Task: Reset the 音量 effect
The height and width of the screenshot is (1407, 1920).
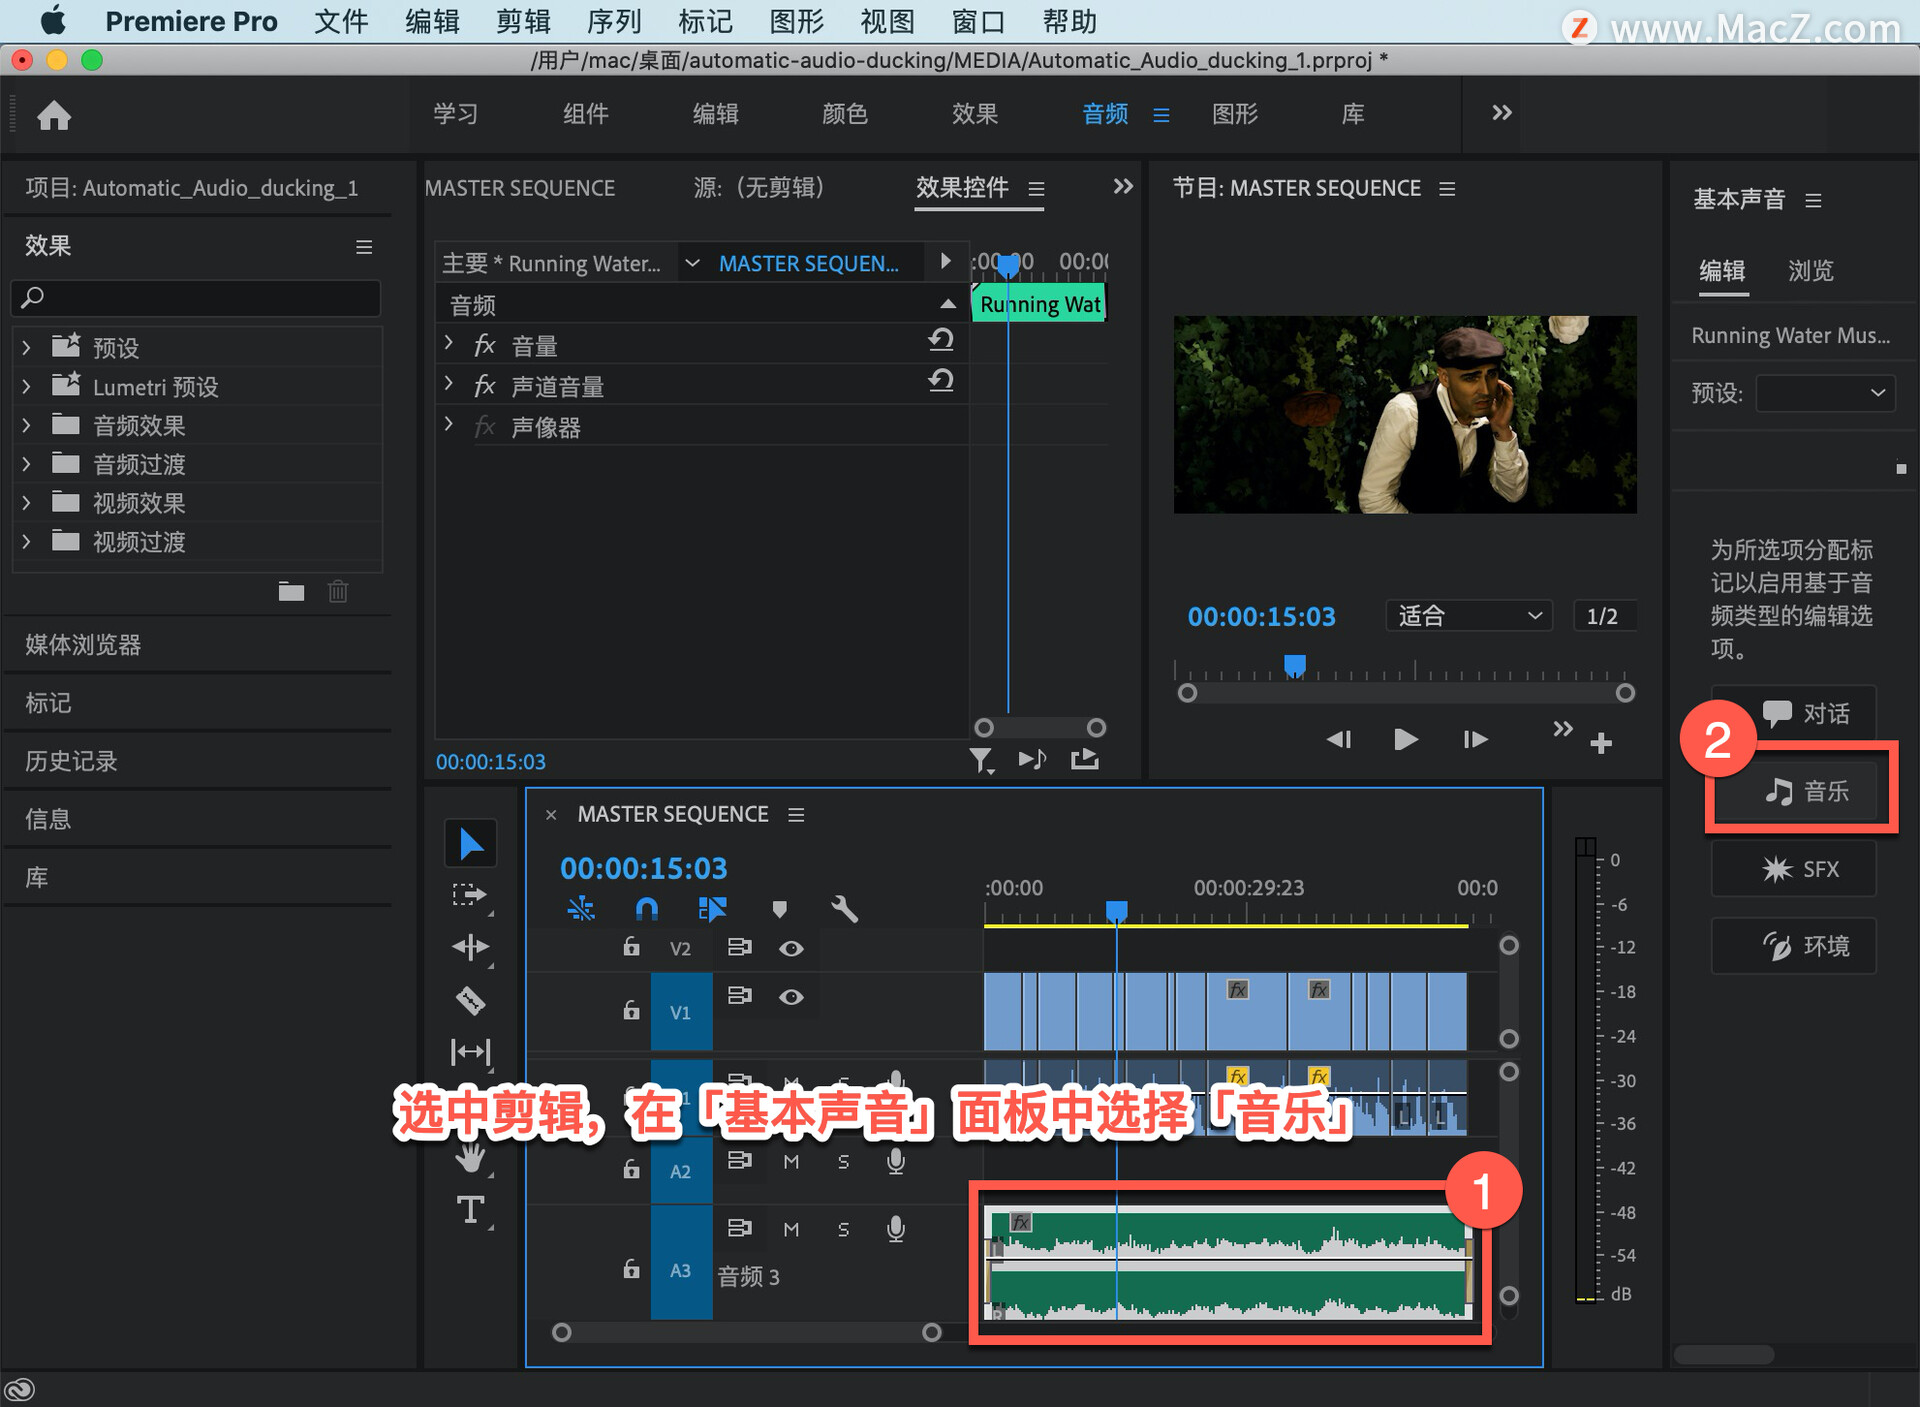Action: 941,341
